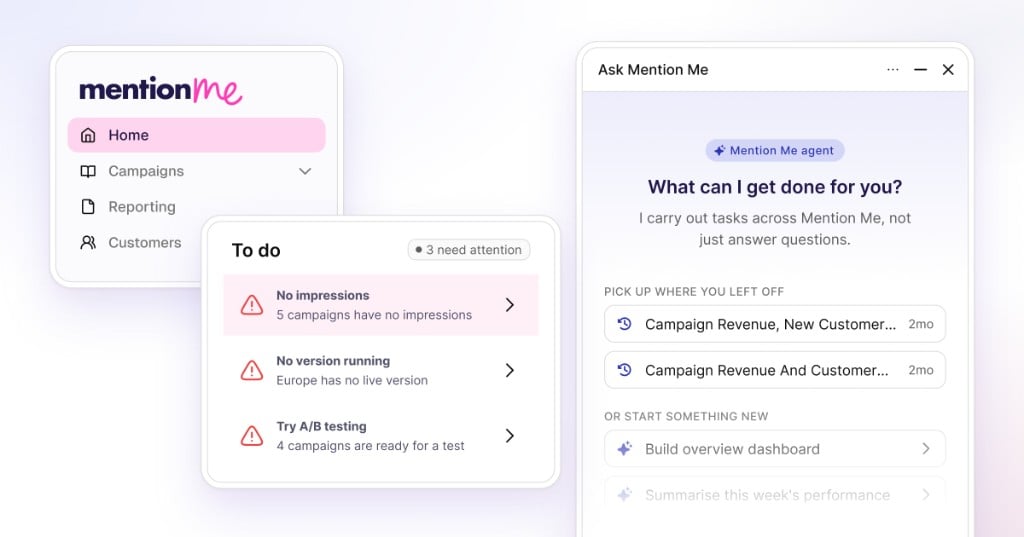Screen dimensions: 1024x537
Task: Click the Build overview dashboard chevron
Action: [x=925, y=449]
